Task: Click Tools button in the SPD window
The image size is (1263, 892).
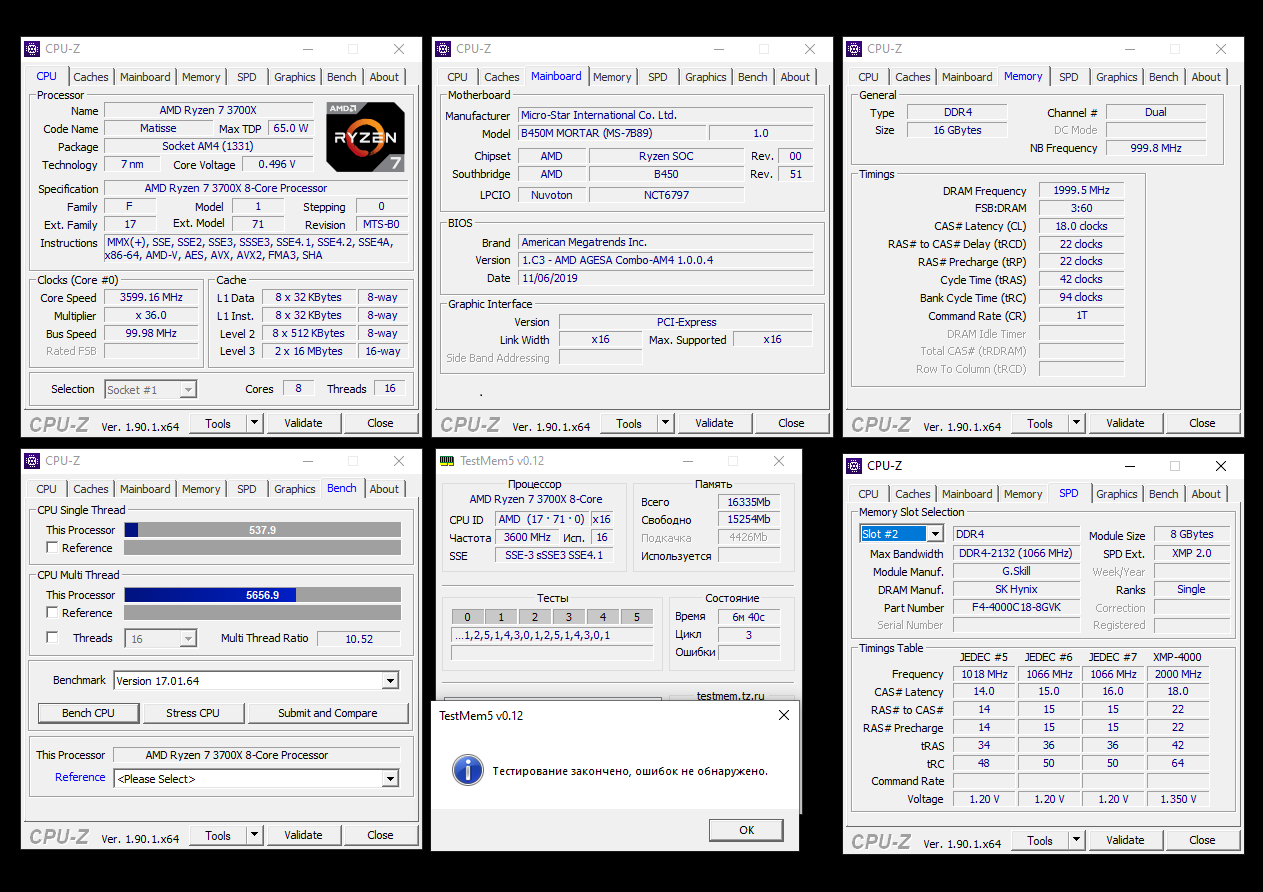Action: 1040,840
